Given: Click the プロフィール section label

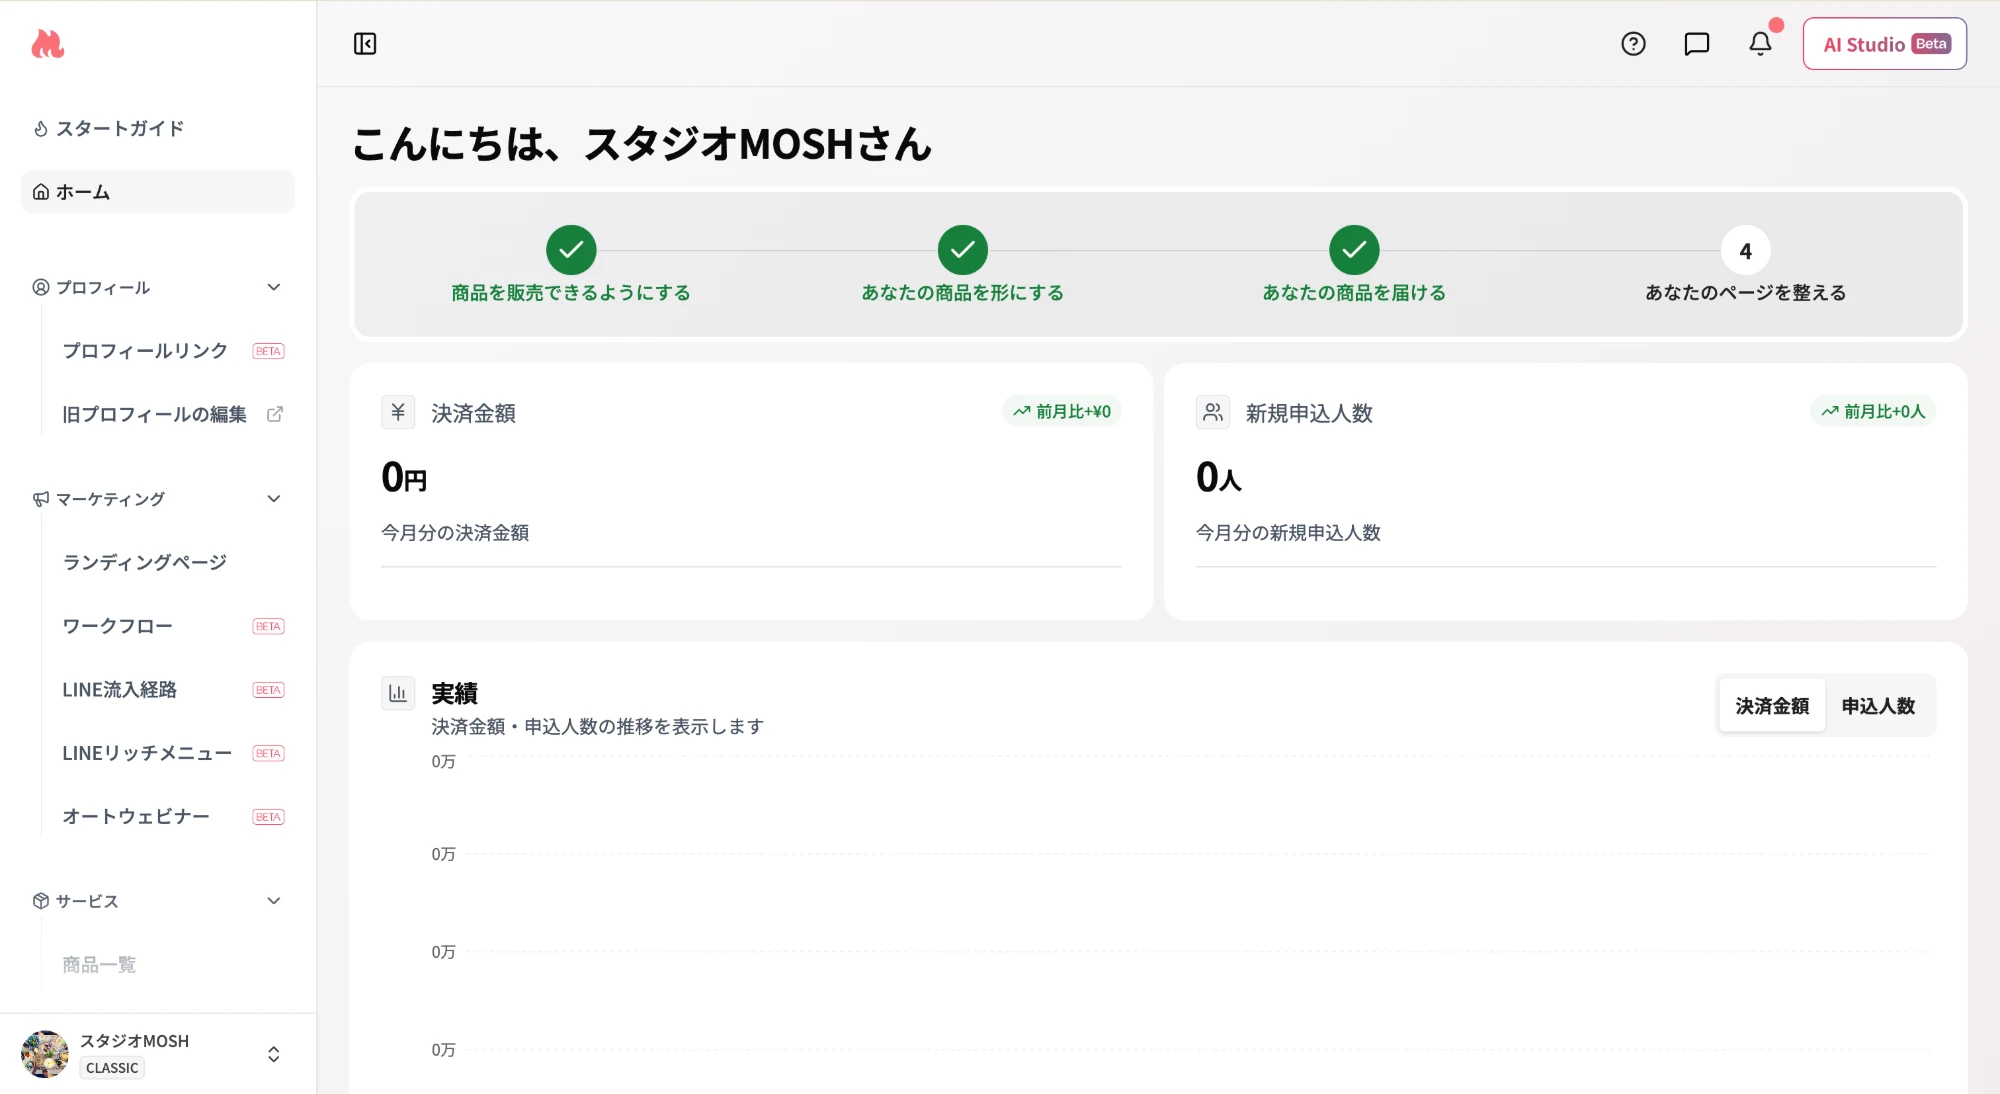Looking at the screenshot, I should [103, 288].
